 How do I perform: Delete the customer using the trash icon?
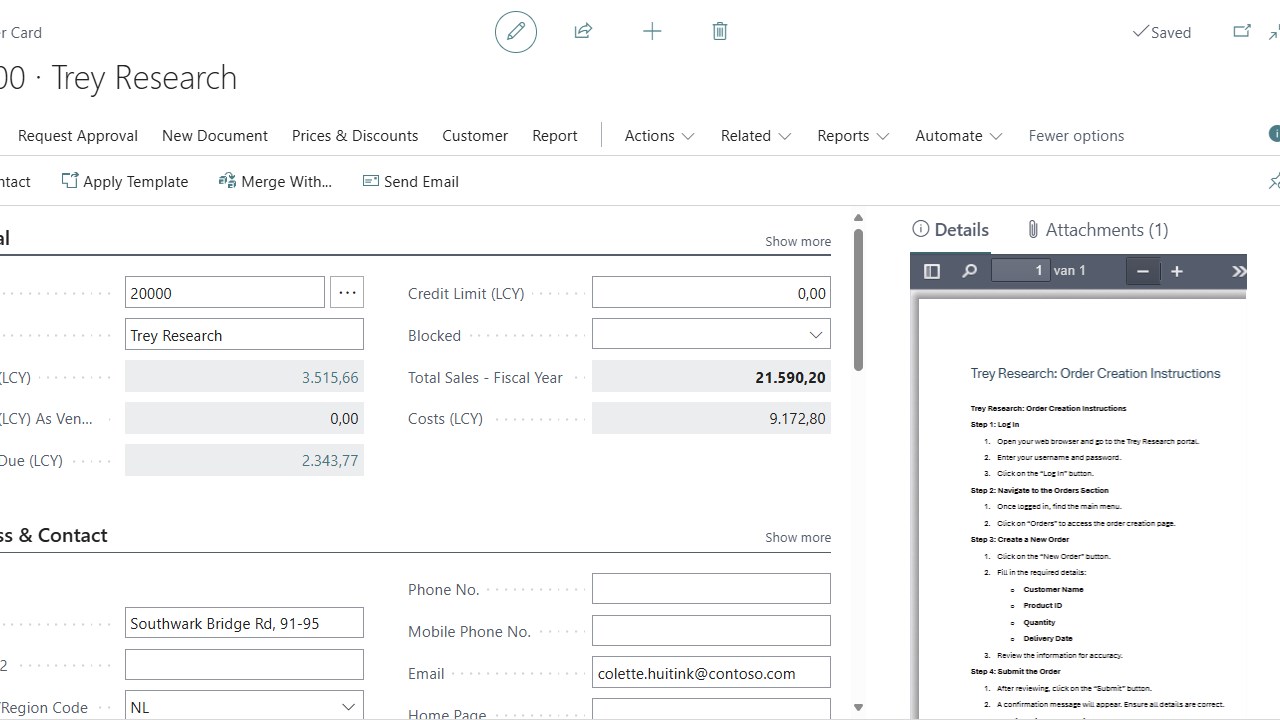click(720, 32)
